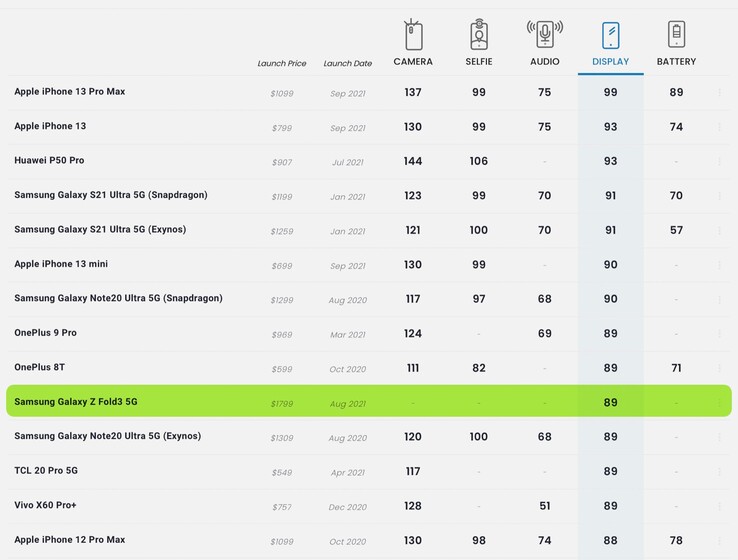This screenshot has height=560, width=738.
Task: Open Huawei P50 Pro entry
Action: tap(49, 160)
